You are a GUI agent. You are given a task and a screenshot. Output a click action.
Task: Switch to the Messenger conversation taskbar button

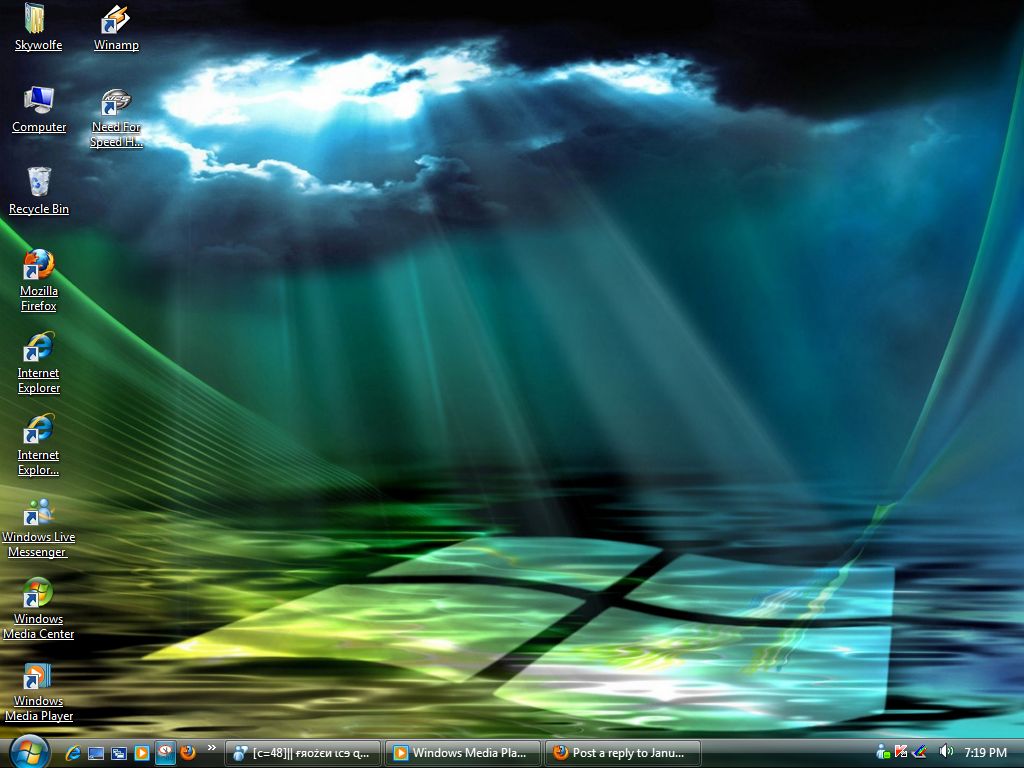pyautogui.click(x=303, y=753)
